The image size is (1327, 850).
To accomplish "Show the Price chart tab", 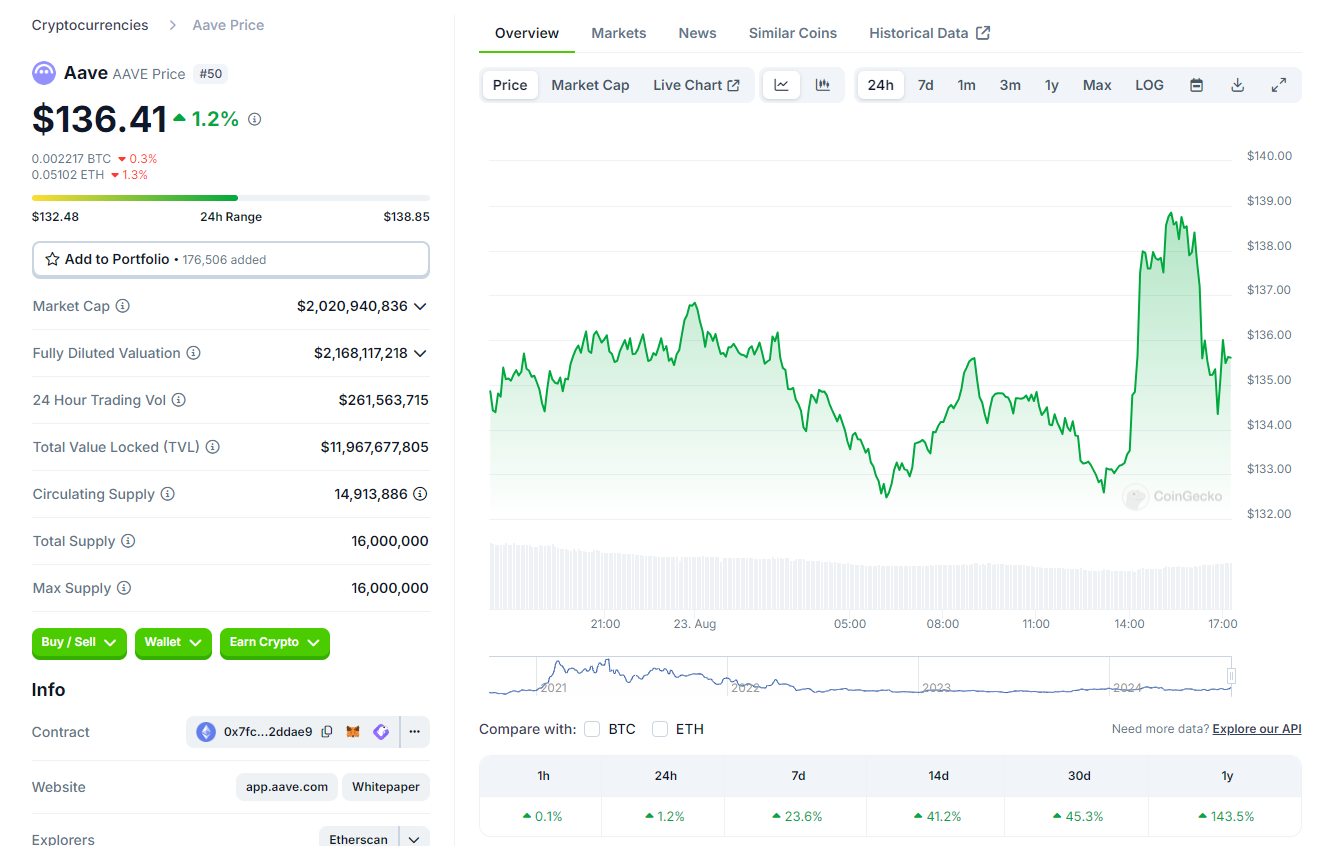I will coord(510,85).
